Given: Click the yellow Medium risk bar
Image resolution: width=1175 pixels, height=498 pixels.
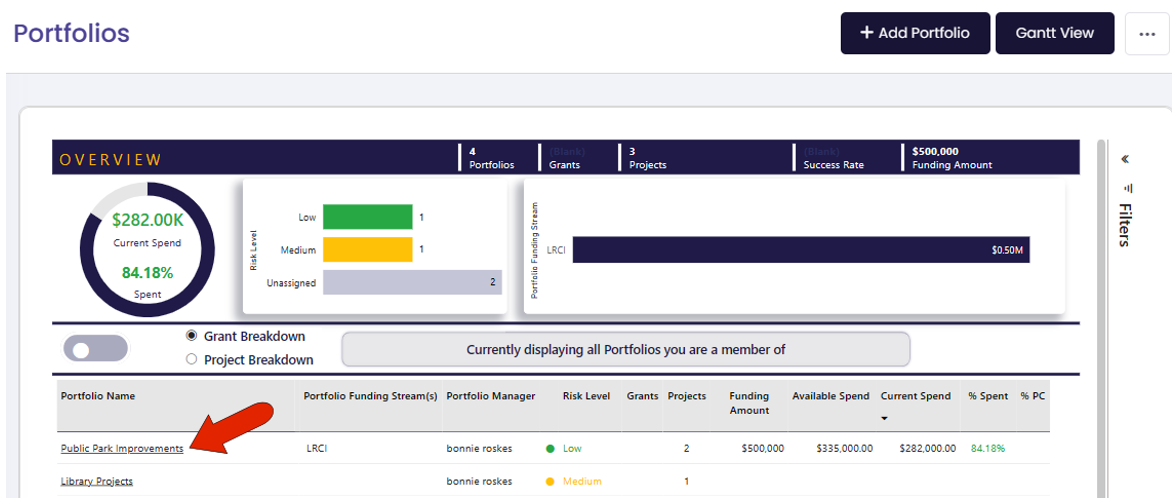Looking at the screenshot, I should click(x=367, y=249).
